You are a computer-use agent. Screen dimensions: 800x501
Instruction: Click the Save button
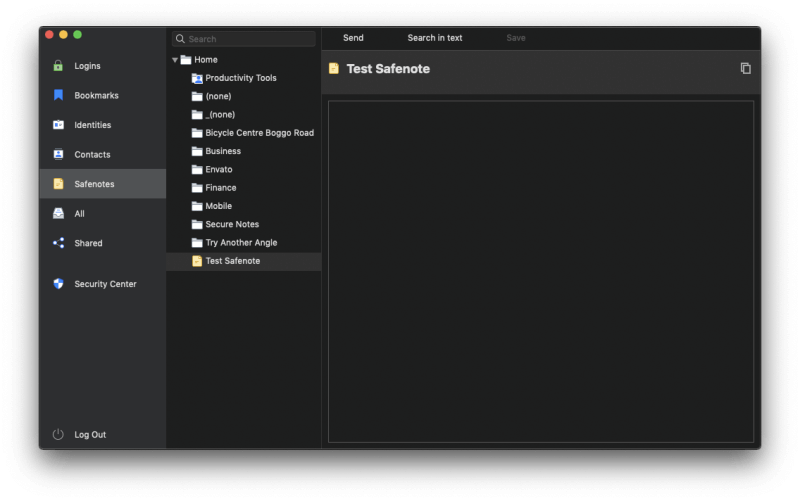click(516, 38)
